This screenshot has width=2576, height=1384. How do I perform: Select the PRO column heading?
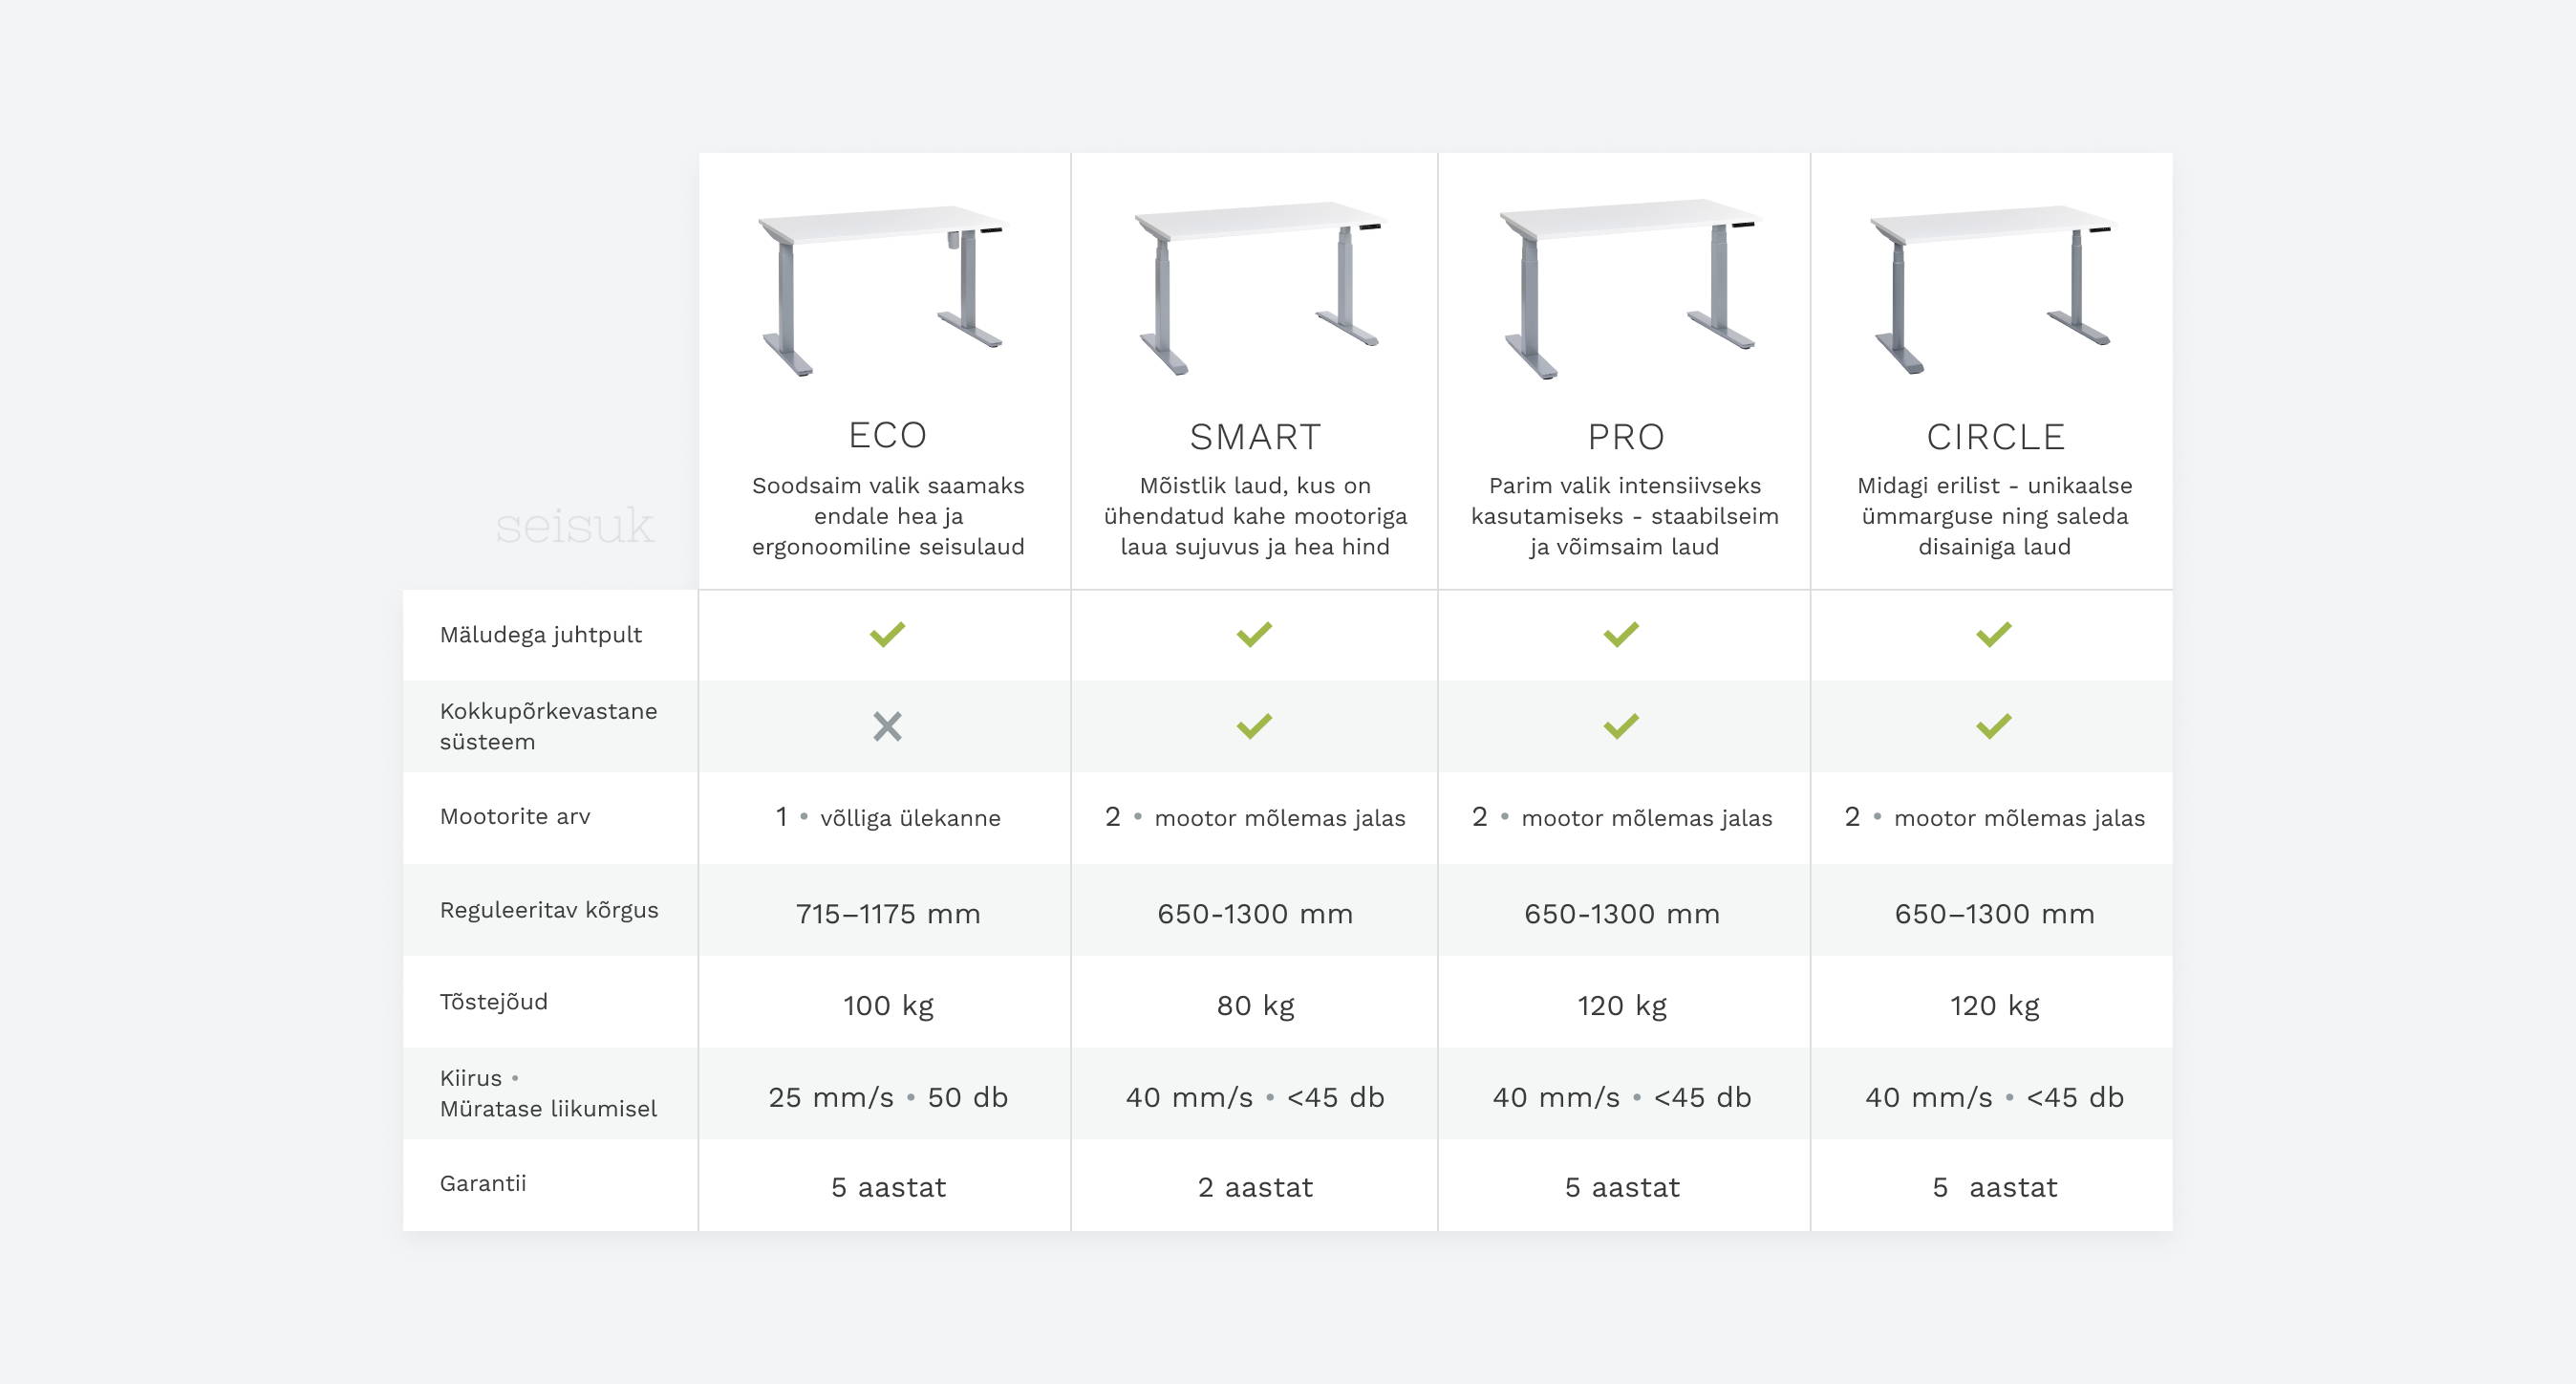1626,437
